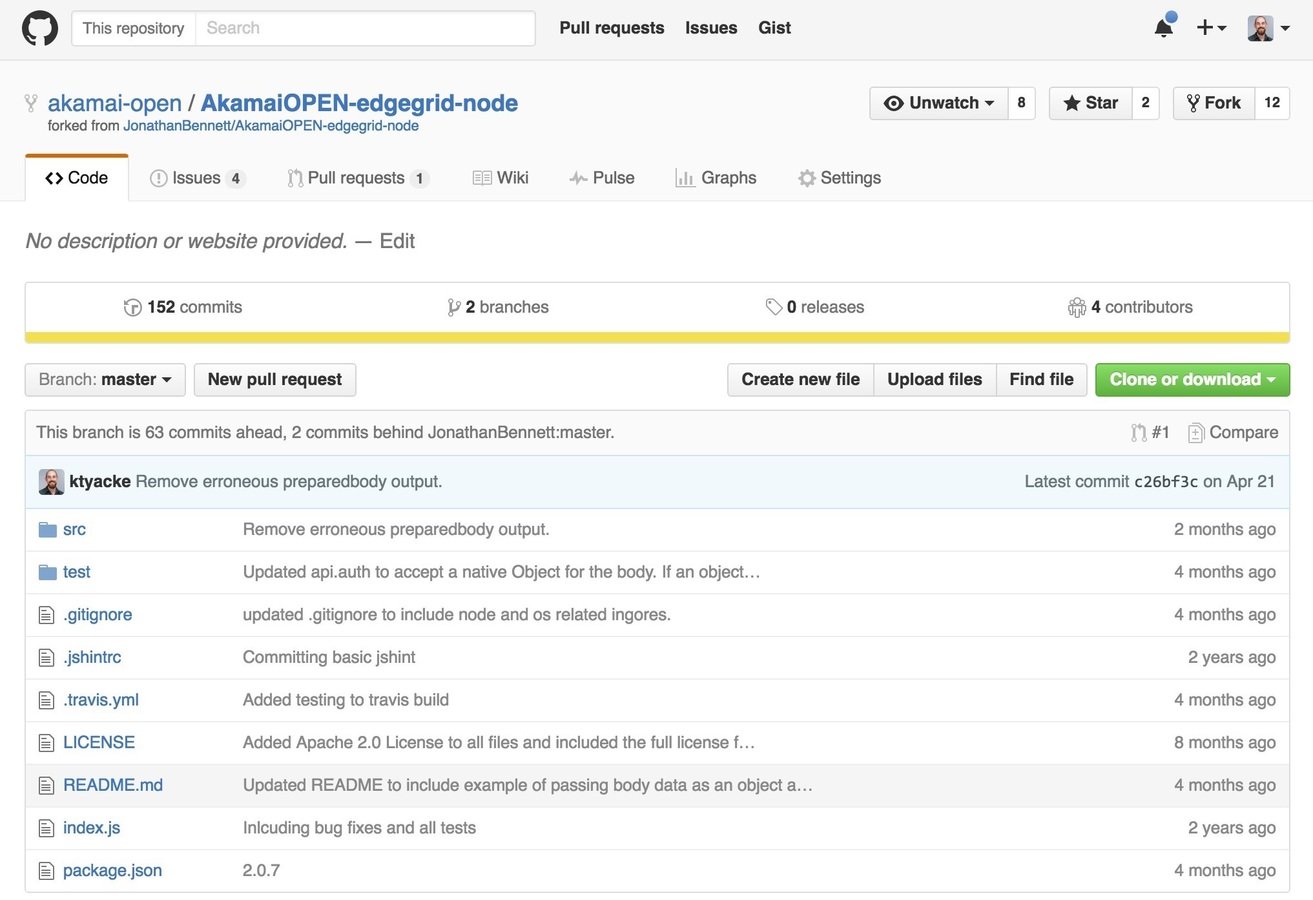View the 2 branches
The image size is (1313, 900).
[498, 307]
